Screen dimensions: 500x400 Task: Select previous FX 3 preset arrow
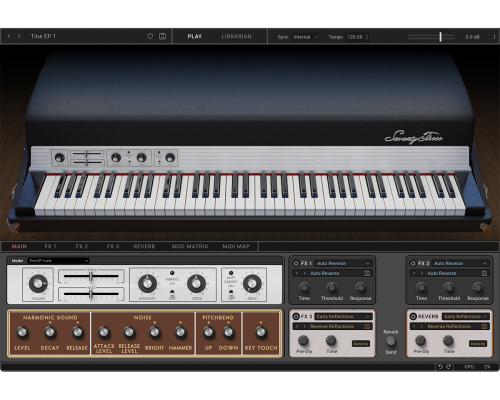tap(297, 326)
